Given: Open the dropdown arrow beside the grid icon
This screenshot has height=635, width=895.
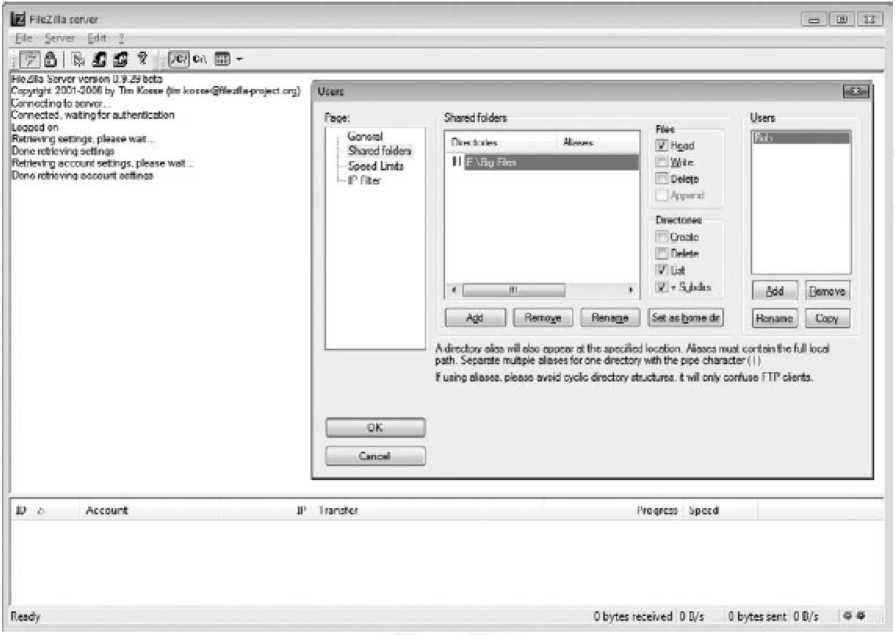Looking at the screenshot, I should pos(239,59).
